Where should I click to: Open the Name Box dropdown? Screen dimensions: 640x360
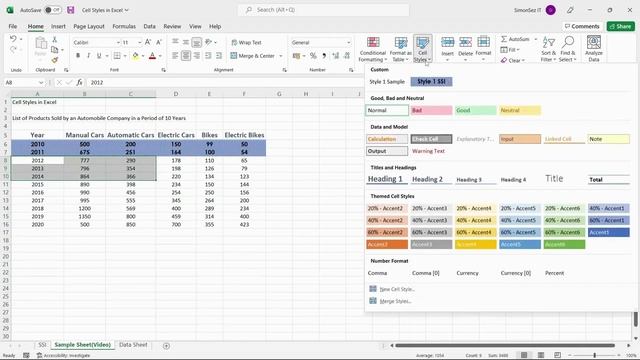[x=41, y=82]
